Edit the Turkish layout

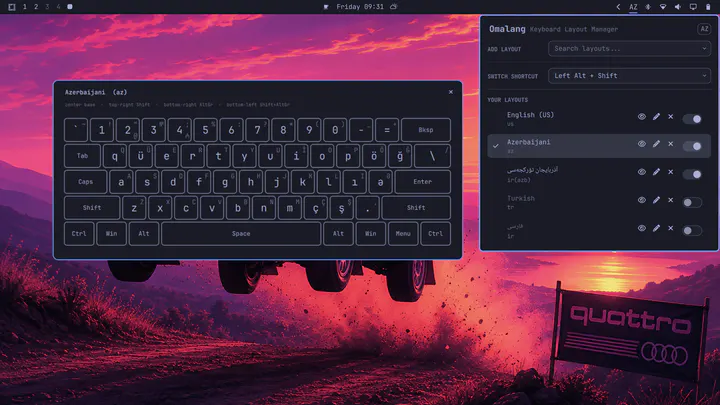click(x=656, y=200)
